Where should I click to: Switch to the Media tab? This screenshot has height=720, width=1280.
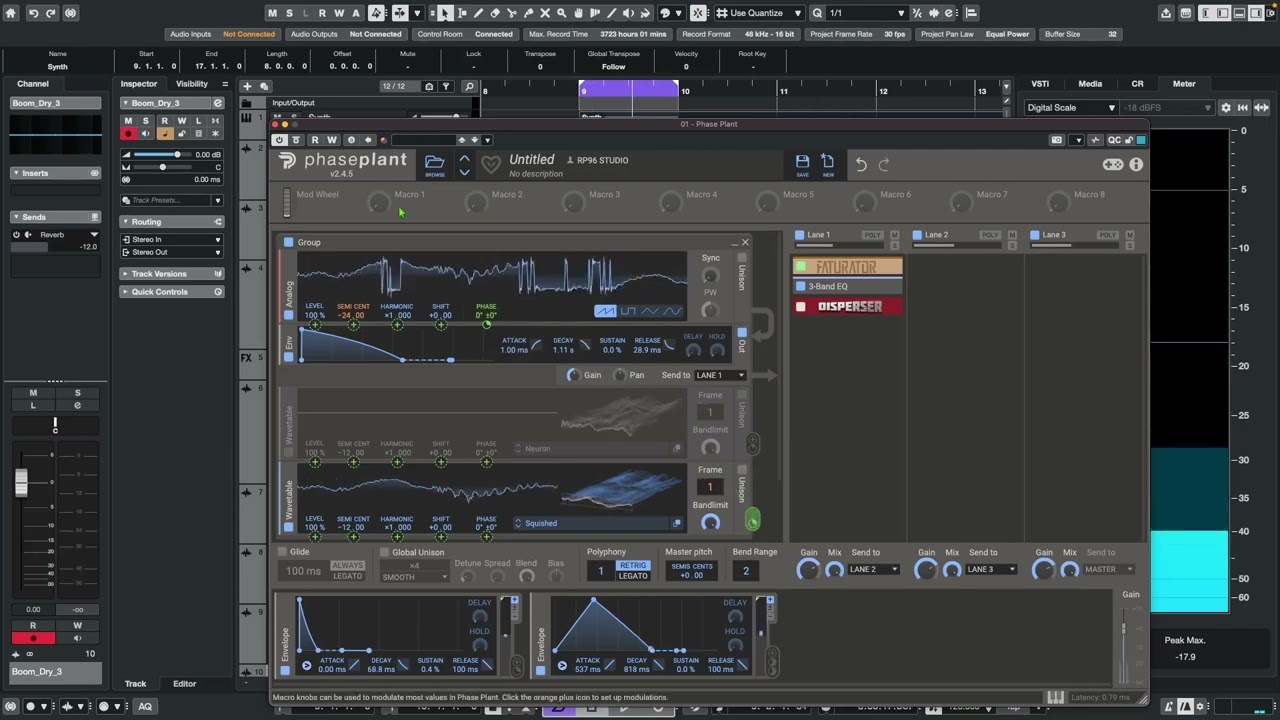1090,84
